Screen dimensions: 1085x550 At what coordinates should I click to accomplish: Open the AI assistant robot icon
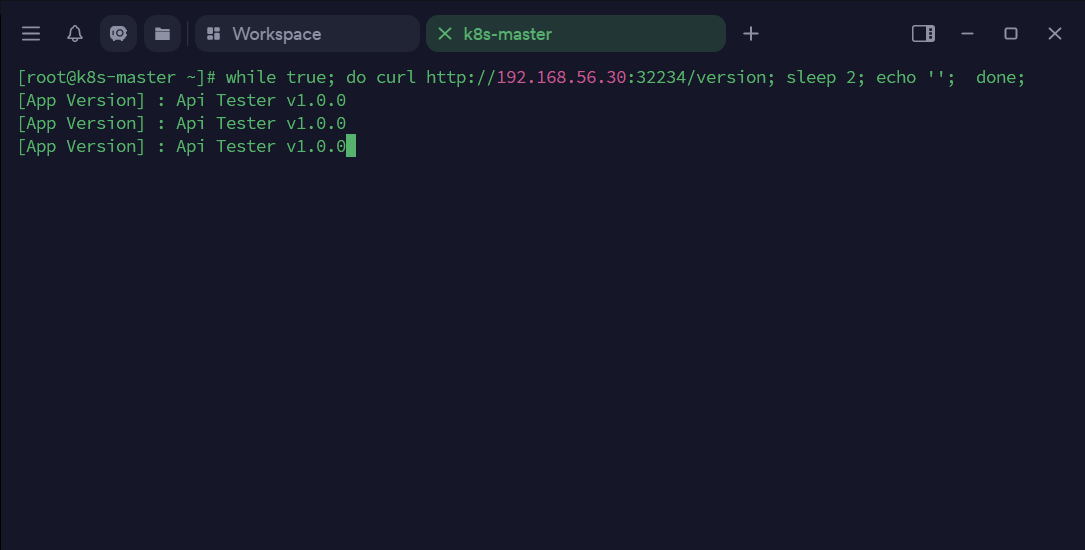(118, 34)
